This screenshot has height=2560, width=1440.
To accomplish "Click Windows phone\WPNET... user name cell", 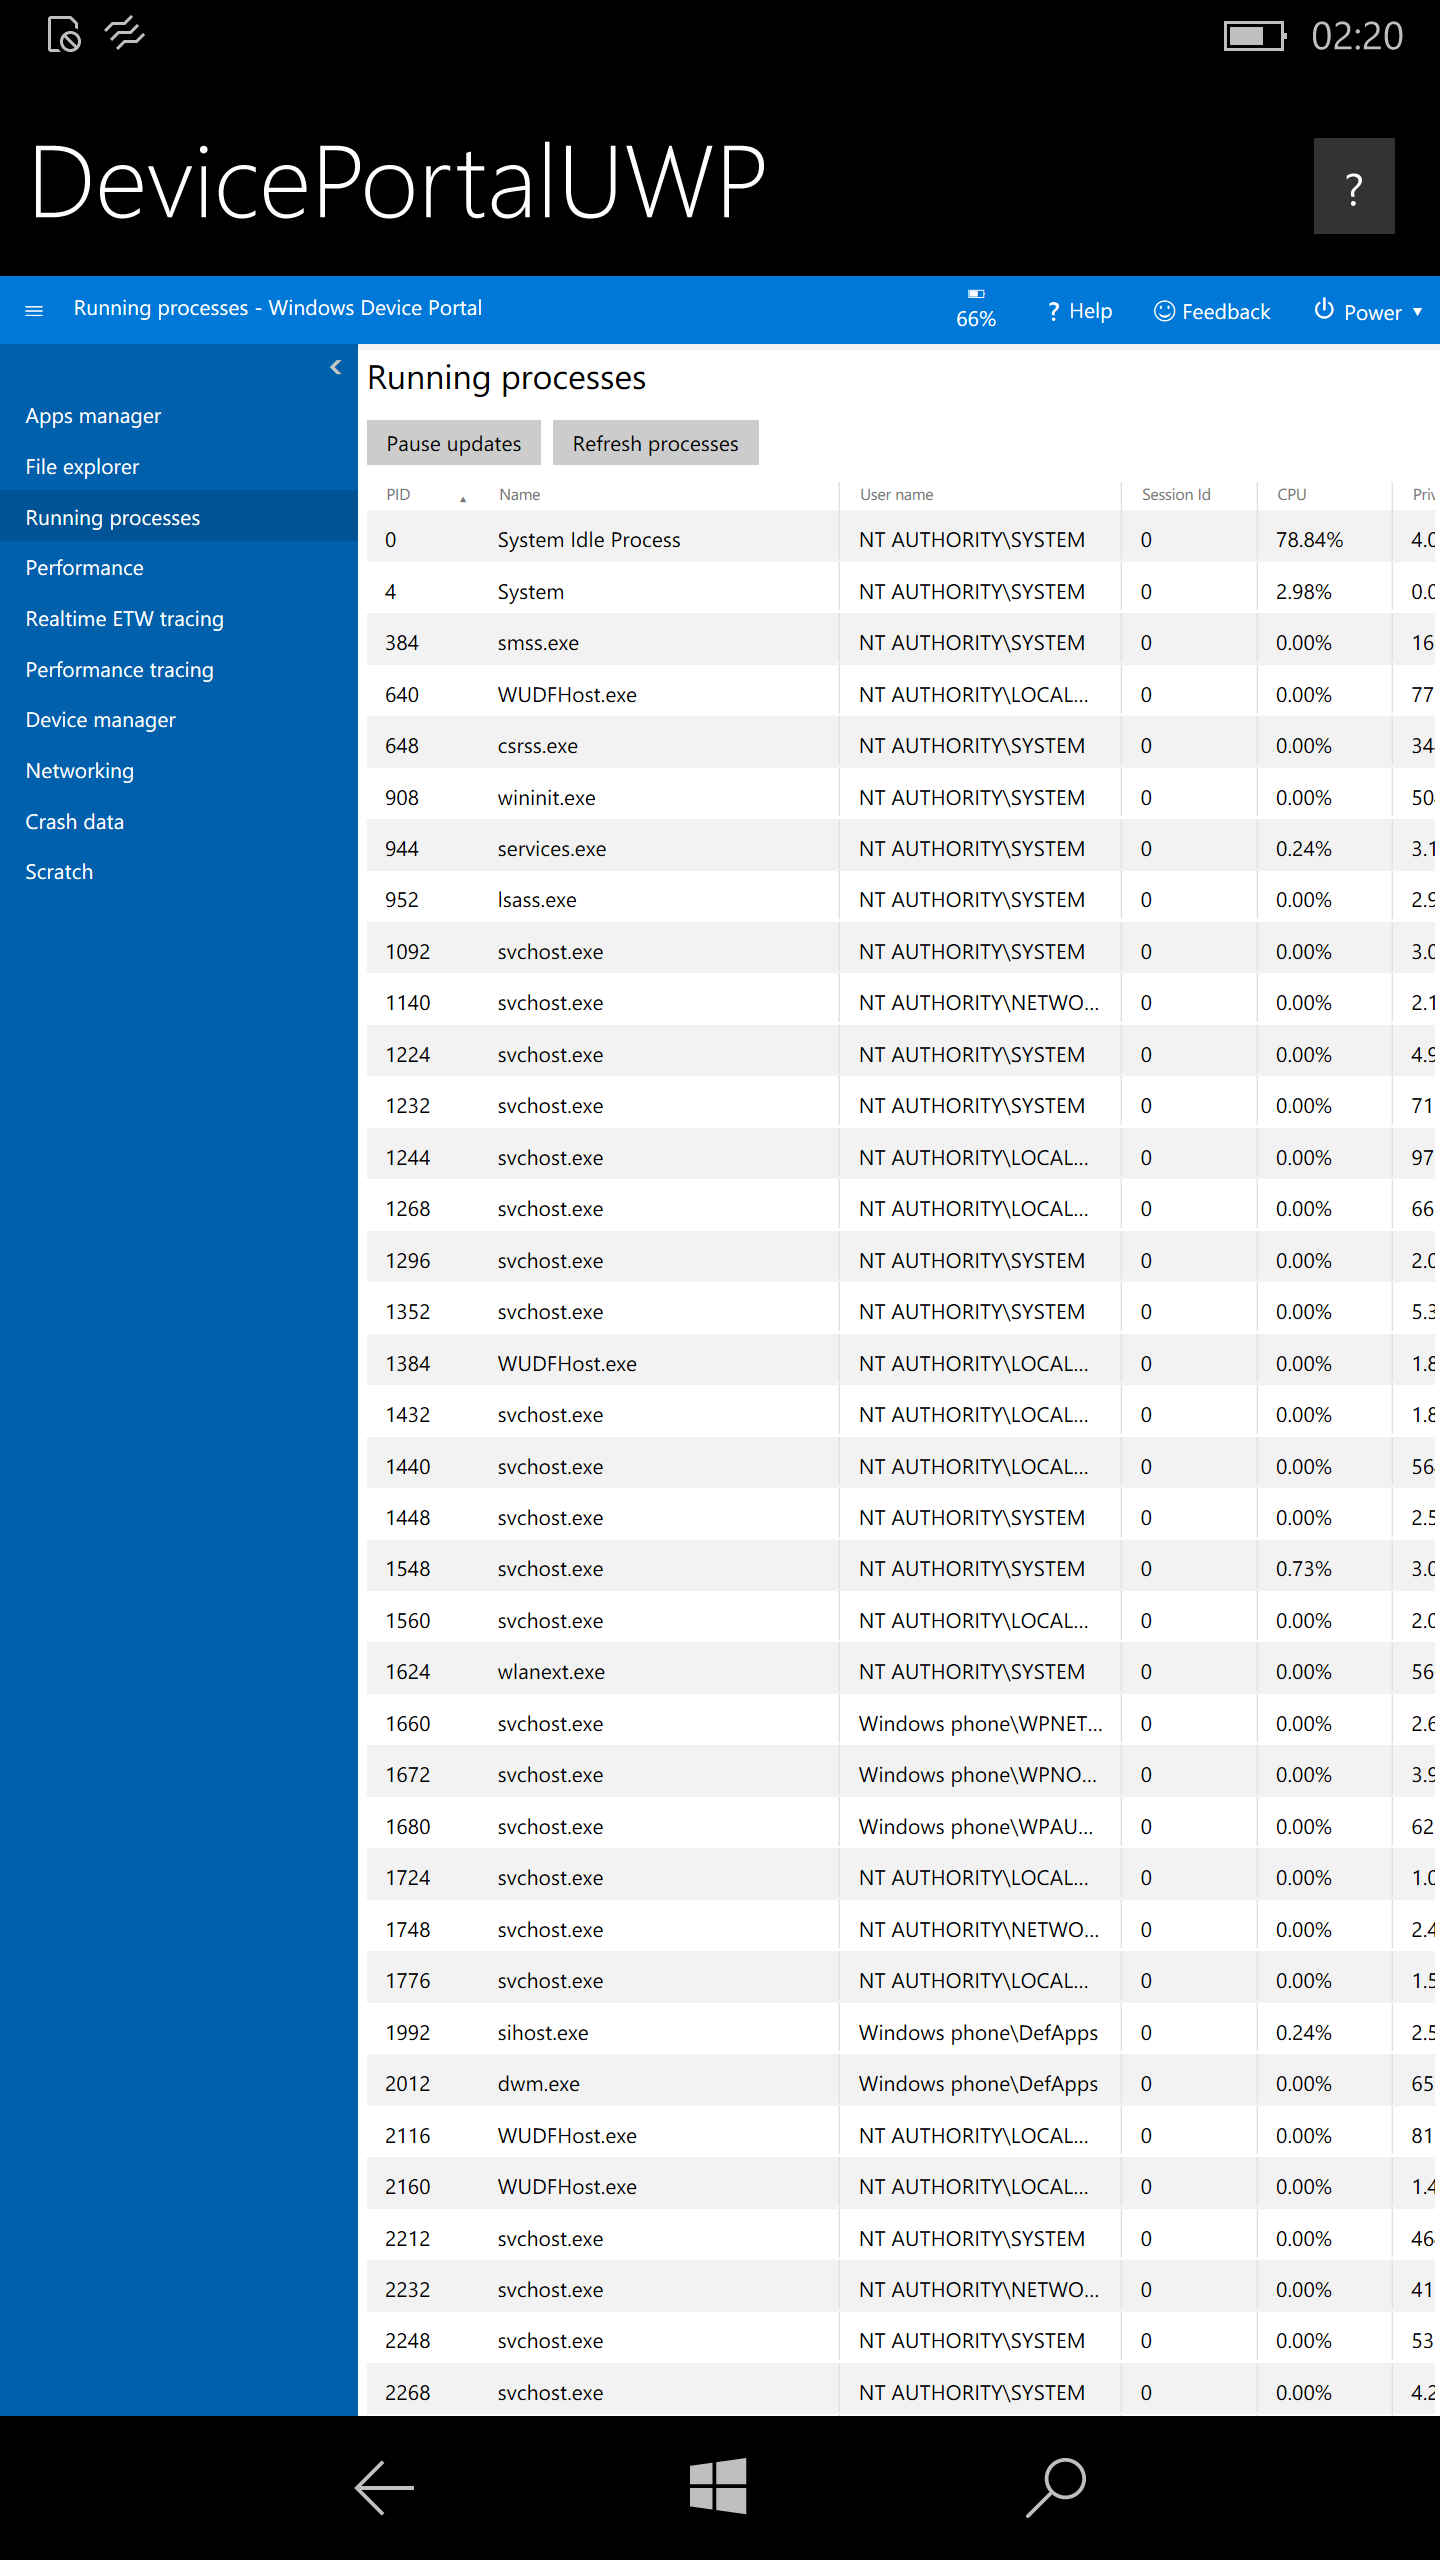I will click(x=980, y=1724).
